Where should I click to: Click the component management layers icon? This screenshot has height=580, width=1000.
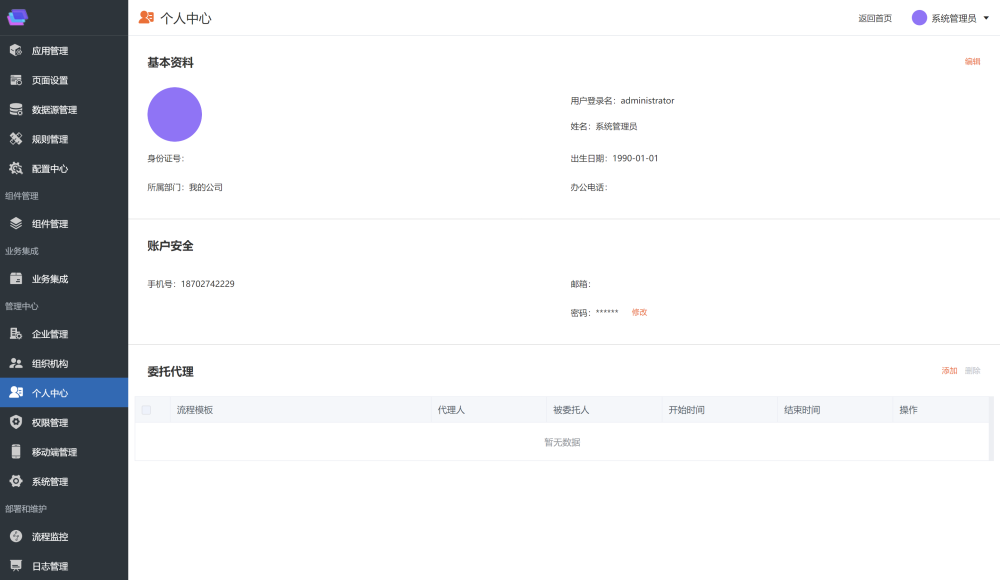(x=16, y=224)
